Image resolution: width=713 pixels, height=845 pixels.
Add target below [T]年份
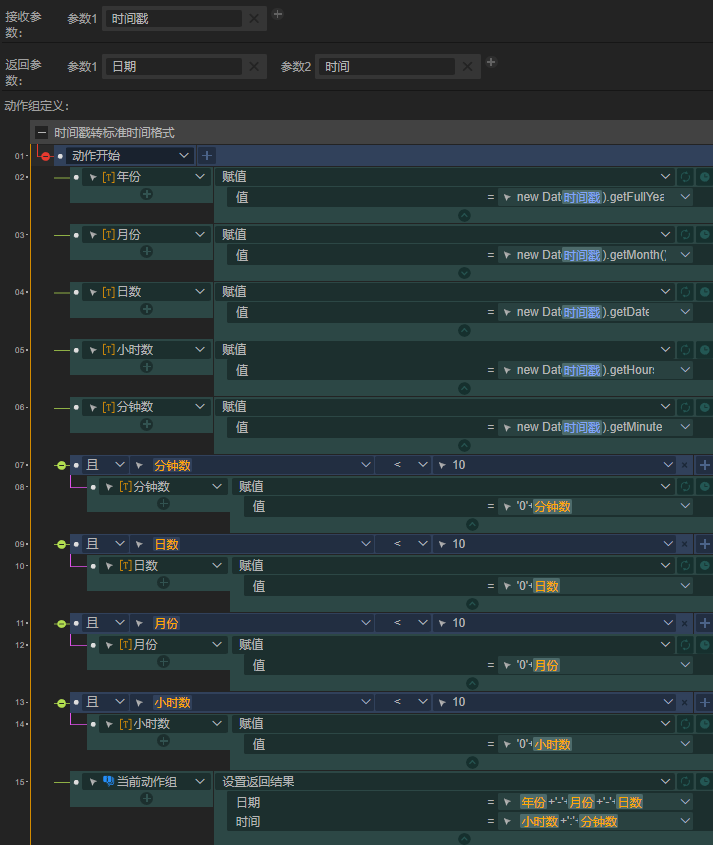[147, 194]
